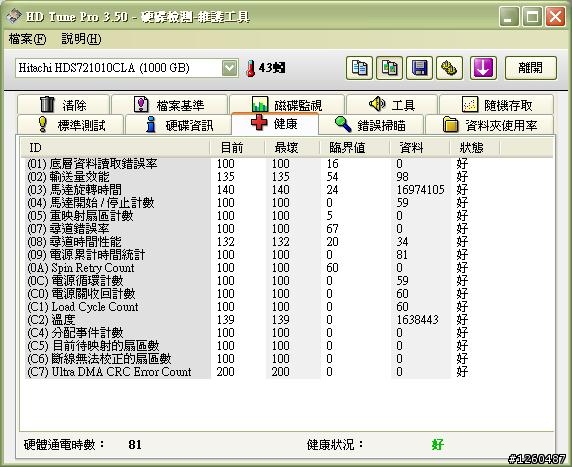Select the (C2) 溫度 row
572x467 pixels.
click(248, 320)
